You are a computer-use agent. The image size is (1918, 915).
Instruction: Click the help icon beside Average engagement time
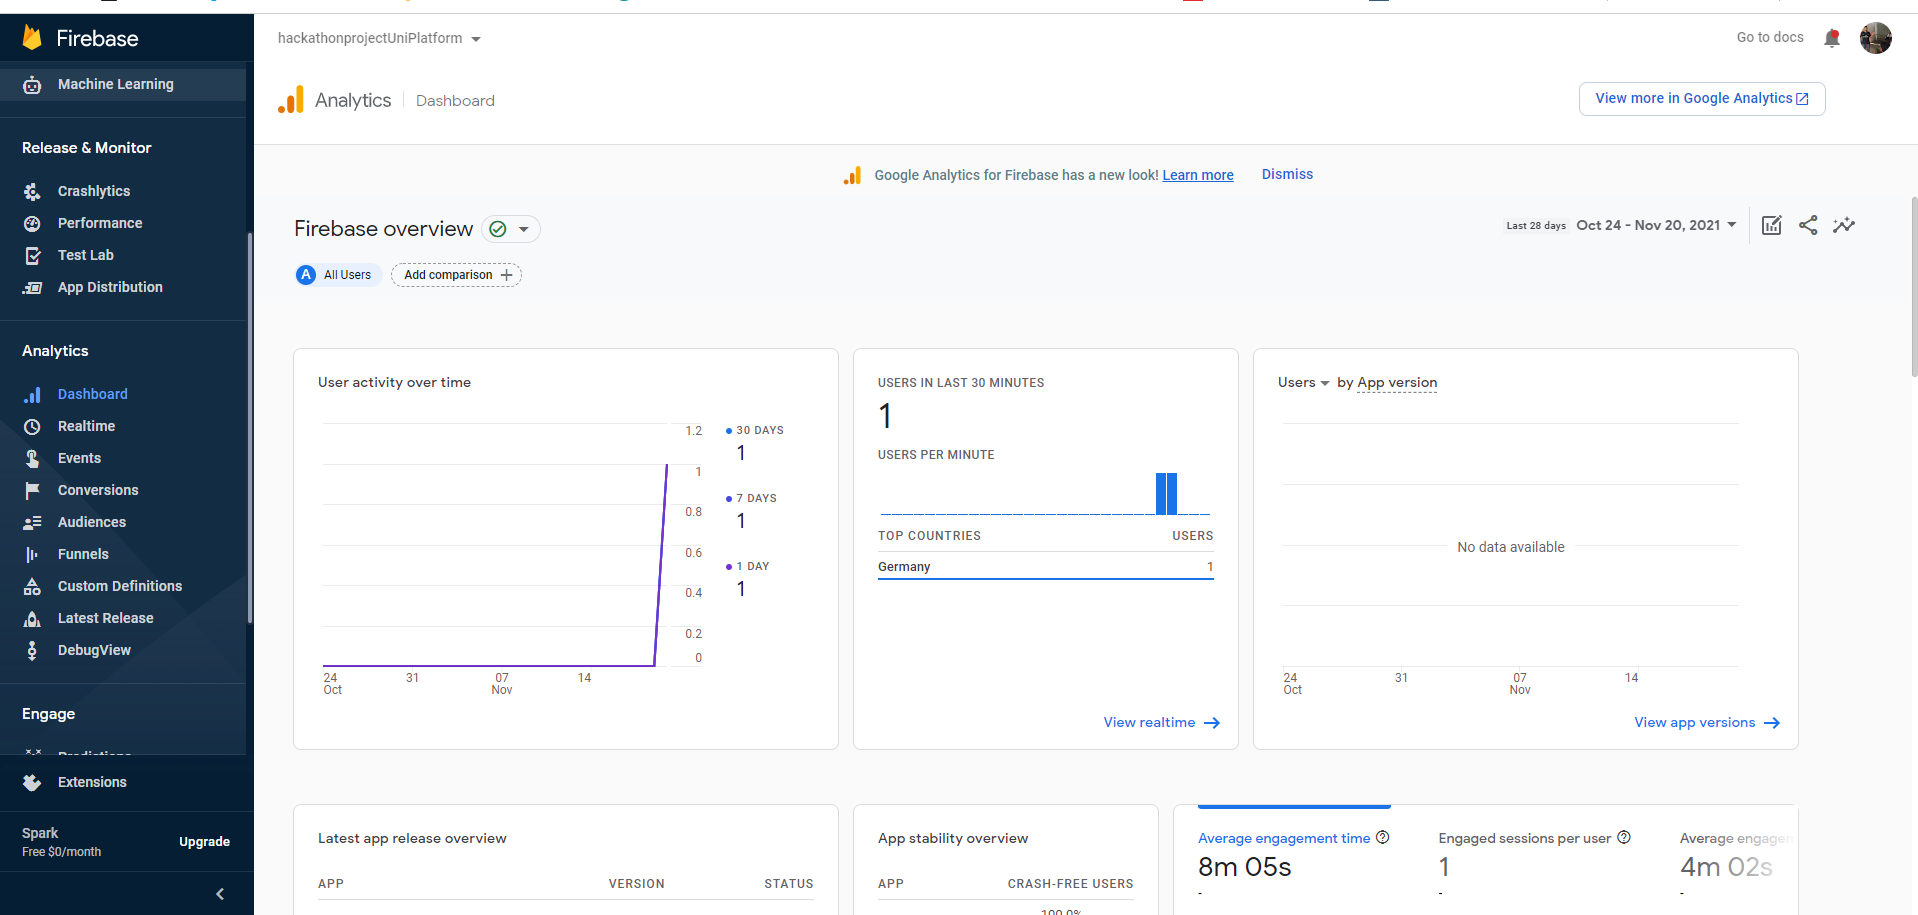pyautogui.click(x=1383, y=837)
